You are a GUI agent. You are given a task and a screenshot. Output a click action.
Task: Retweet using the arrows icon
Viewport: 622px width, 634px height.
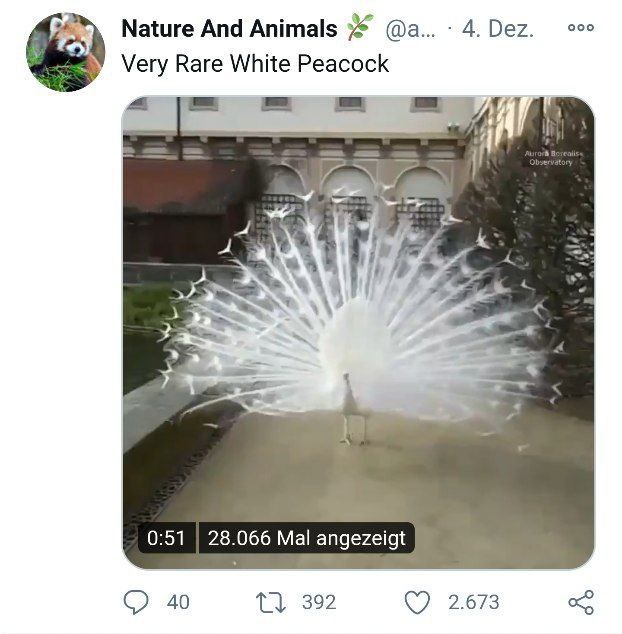pos(271,602)
